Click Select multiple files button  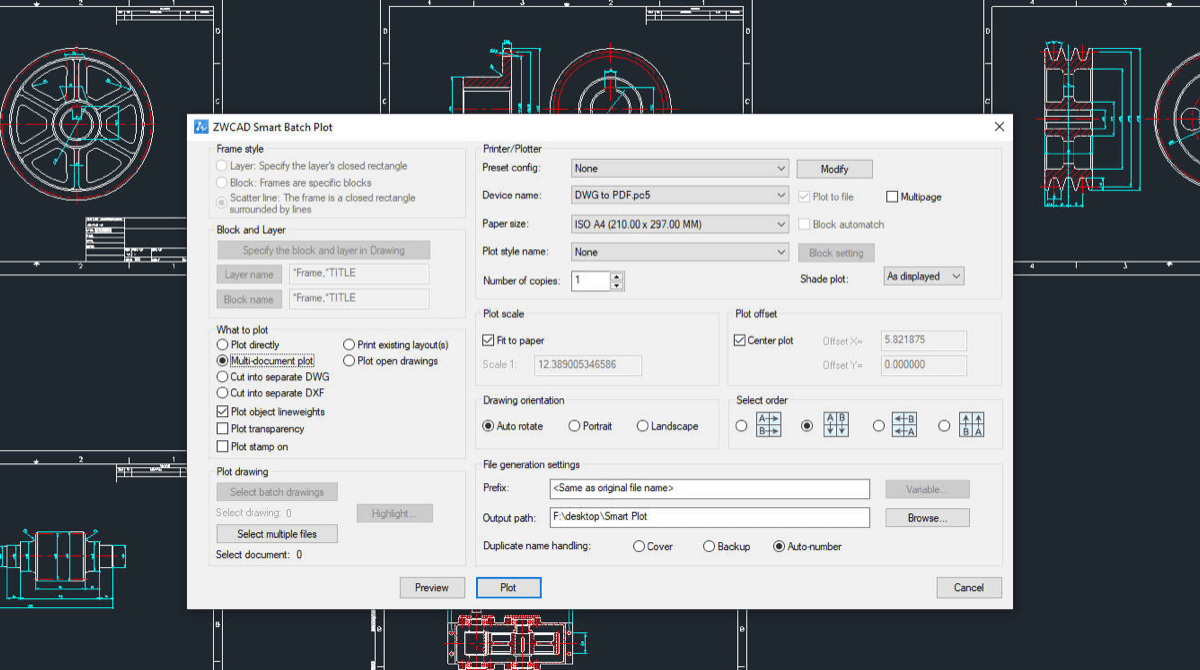click(277, 534)
